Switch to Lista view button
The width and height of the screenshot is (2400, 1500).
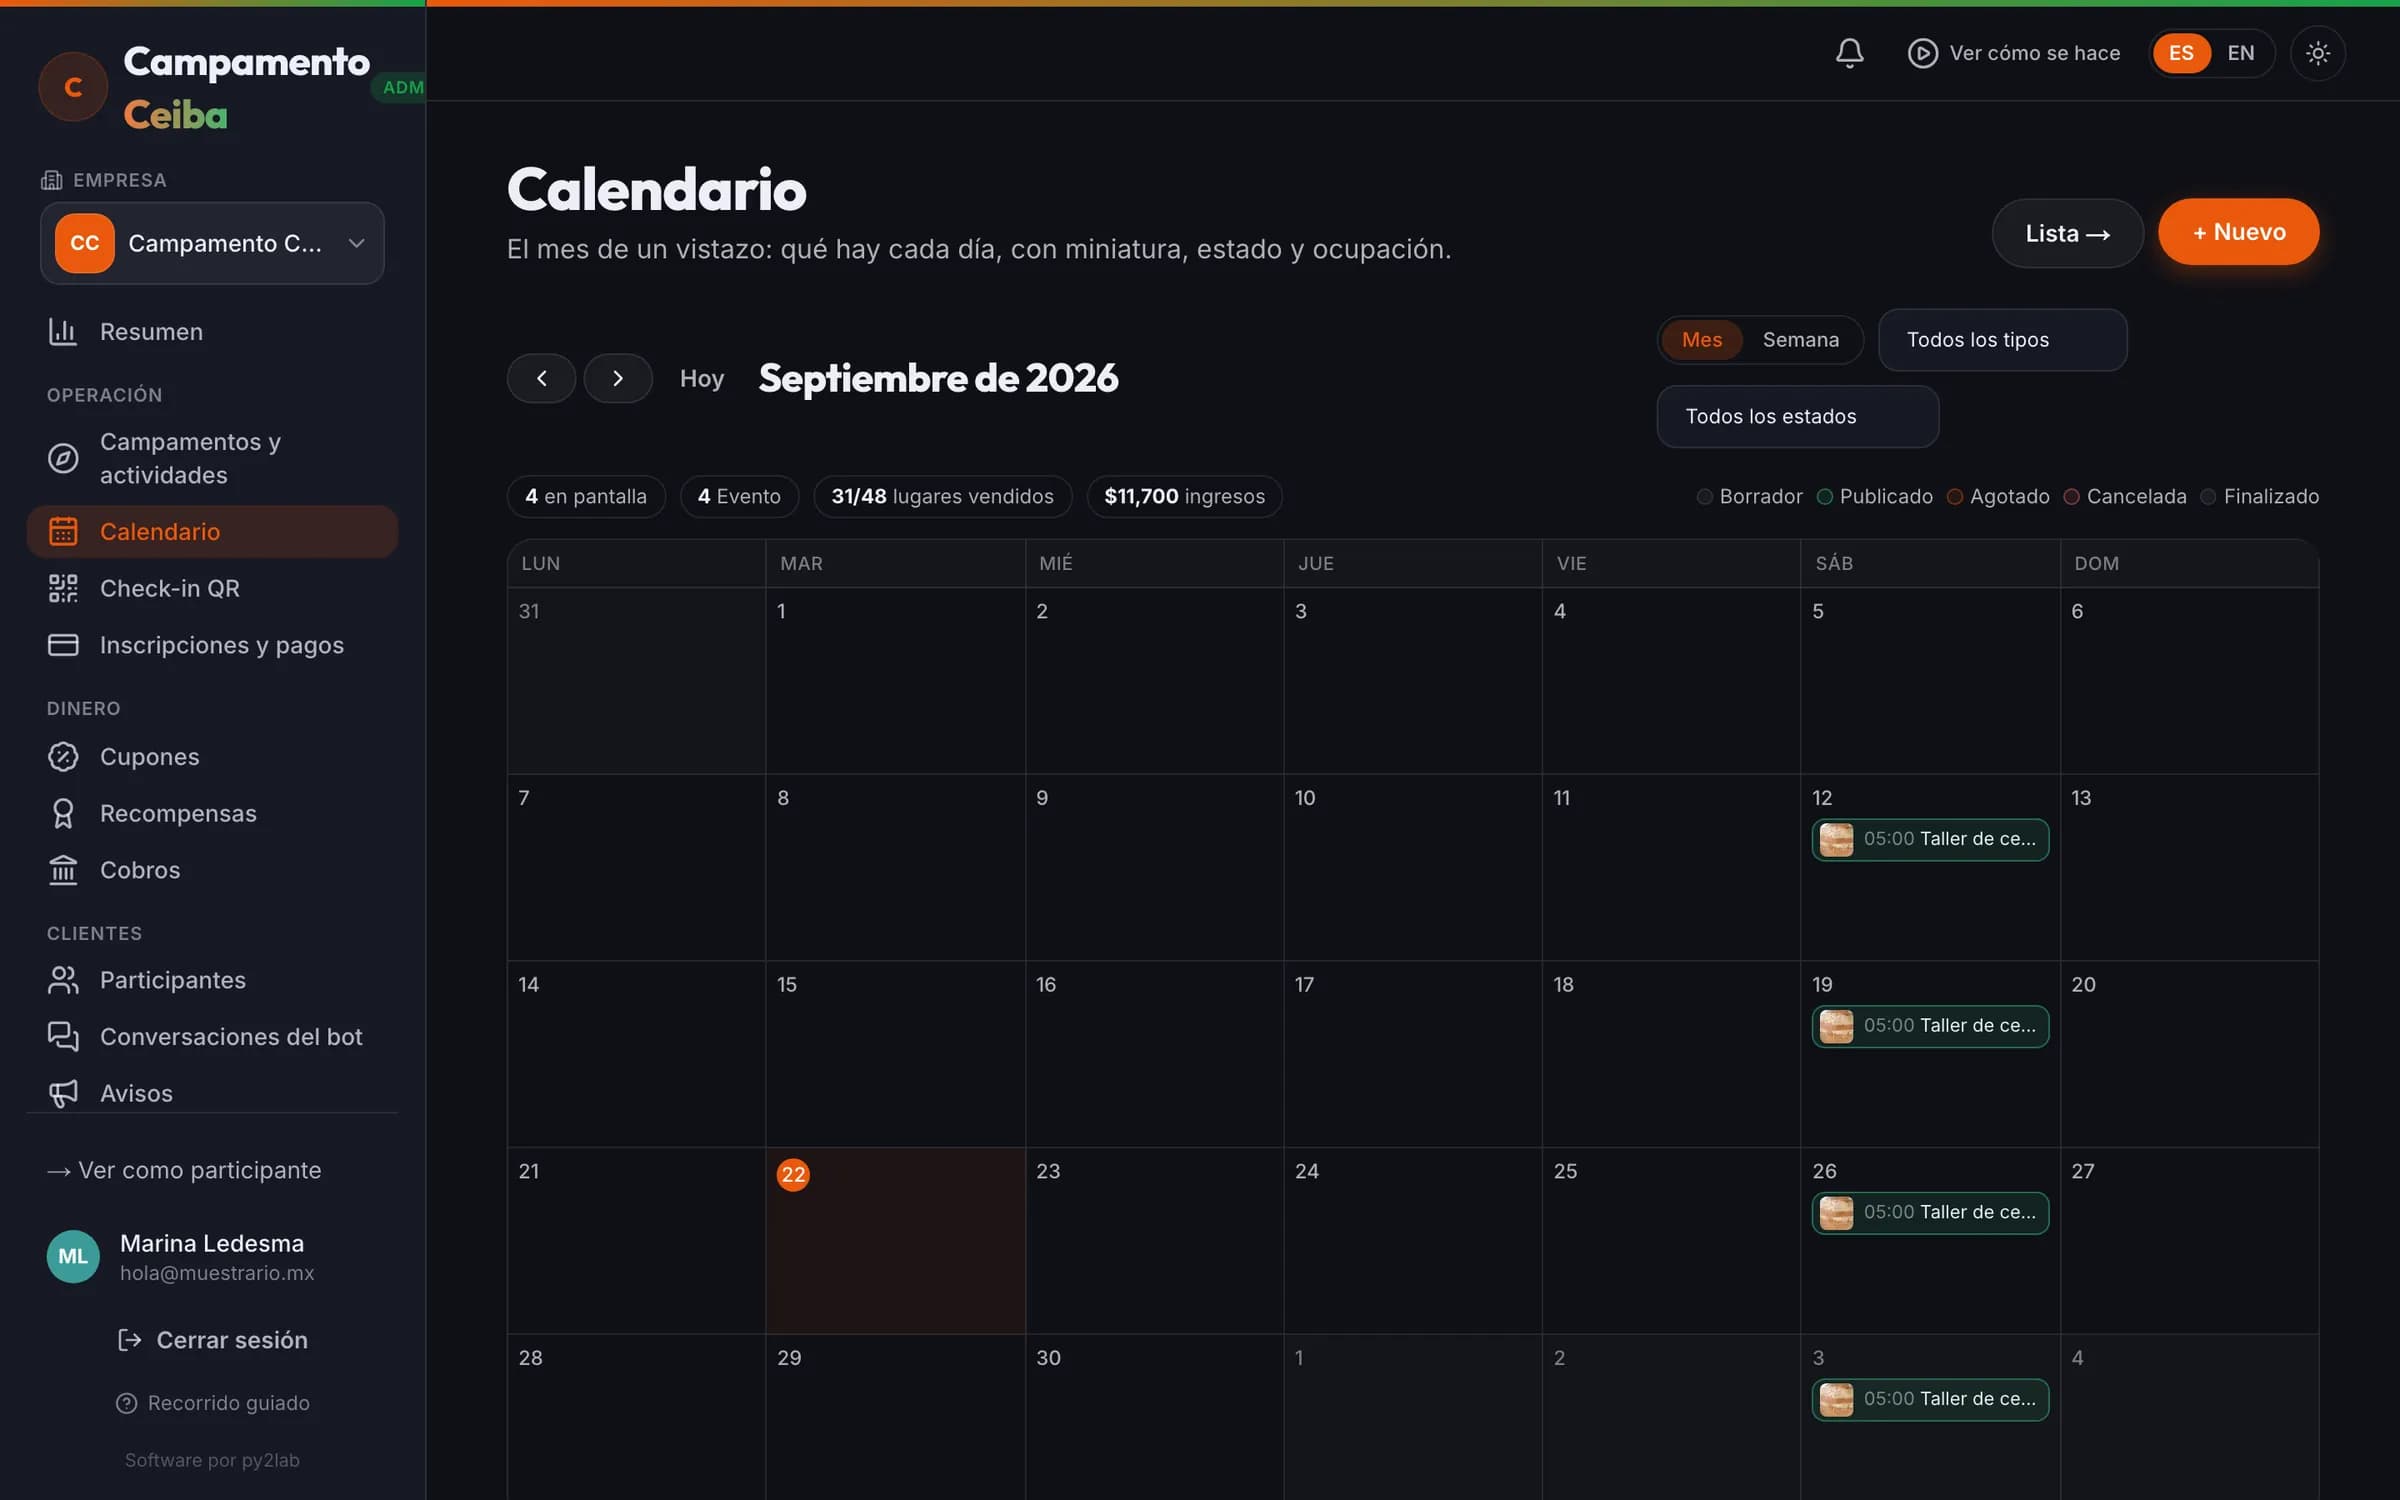tap(2067, 233)
